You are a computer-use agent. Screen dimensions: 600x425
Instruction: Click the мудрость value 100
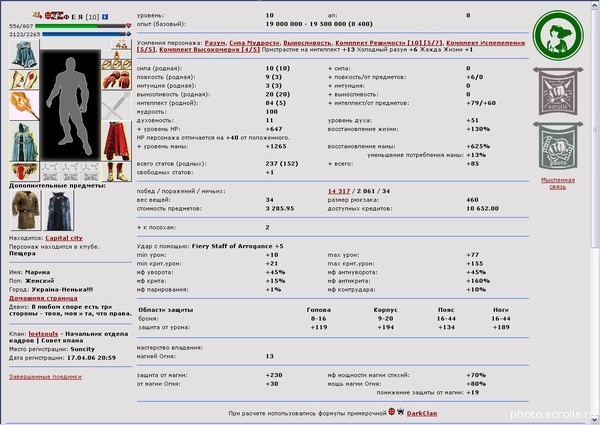272,112
